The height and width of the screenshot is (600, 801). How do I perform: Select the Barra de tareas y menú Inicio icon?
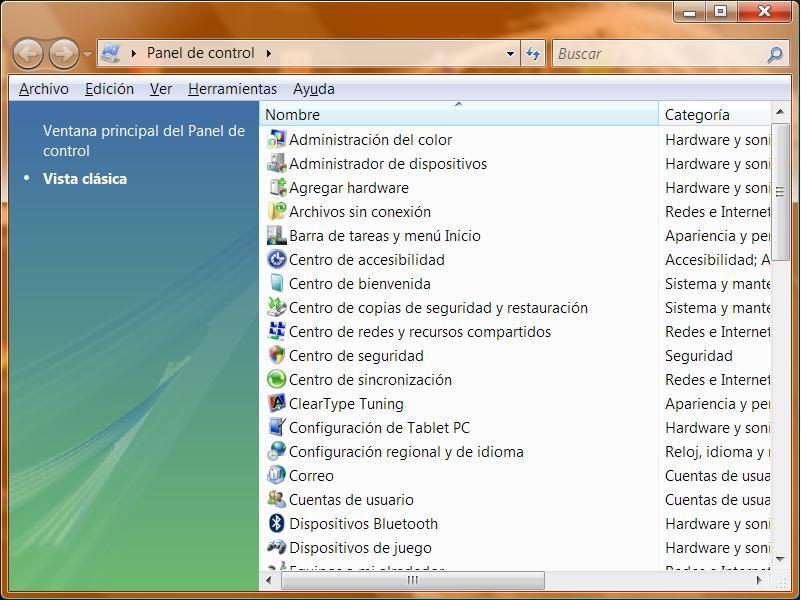(277, 235)
